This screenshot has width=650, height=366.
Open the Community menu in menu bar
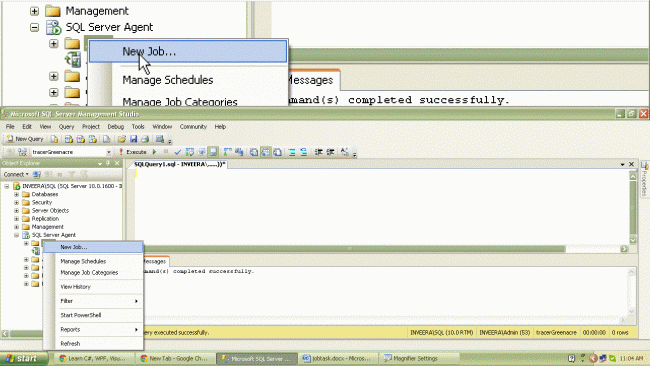(193, 126)
